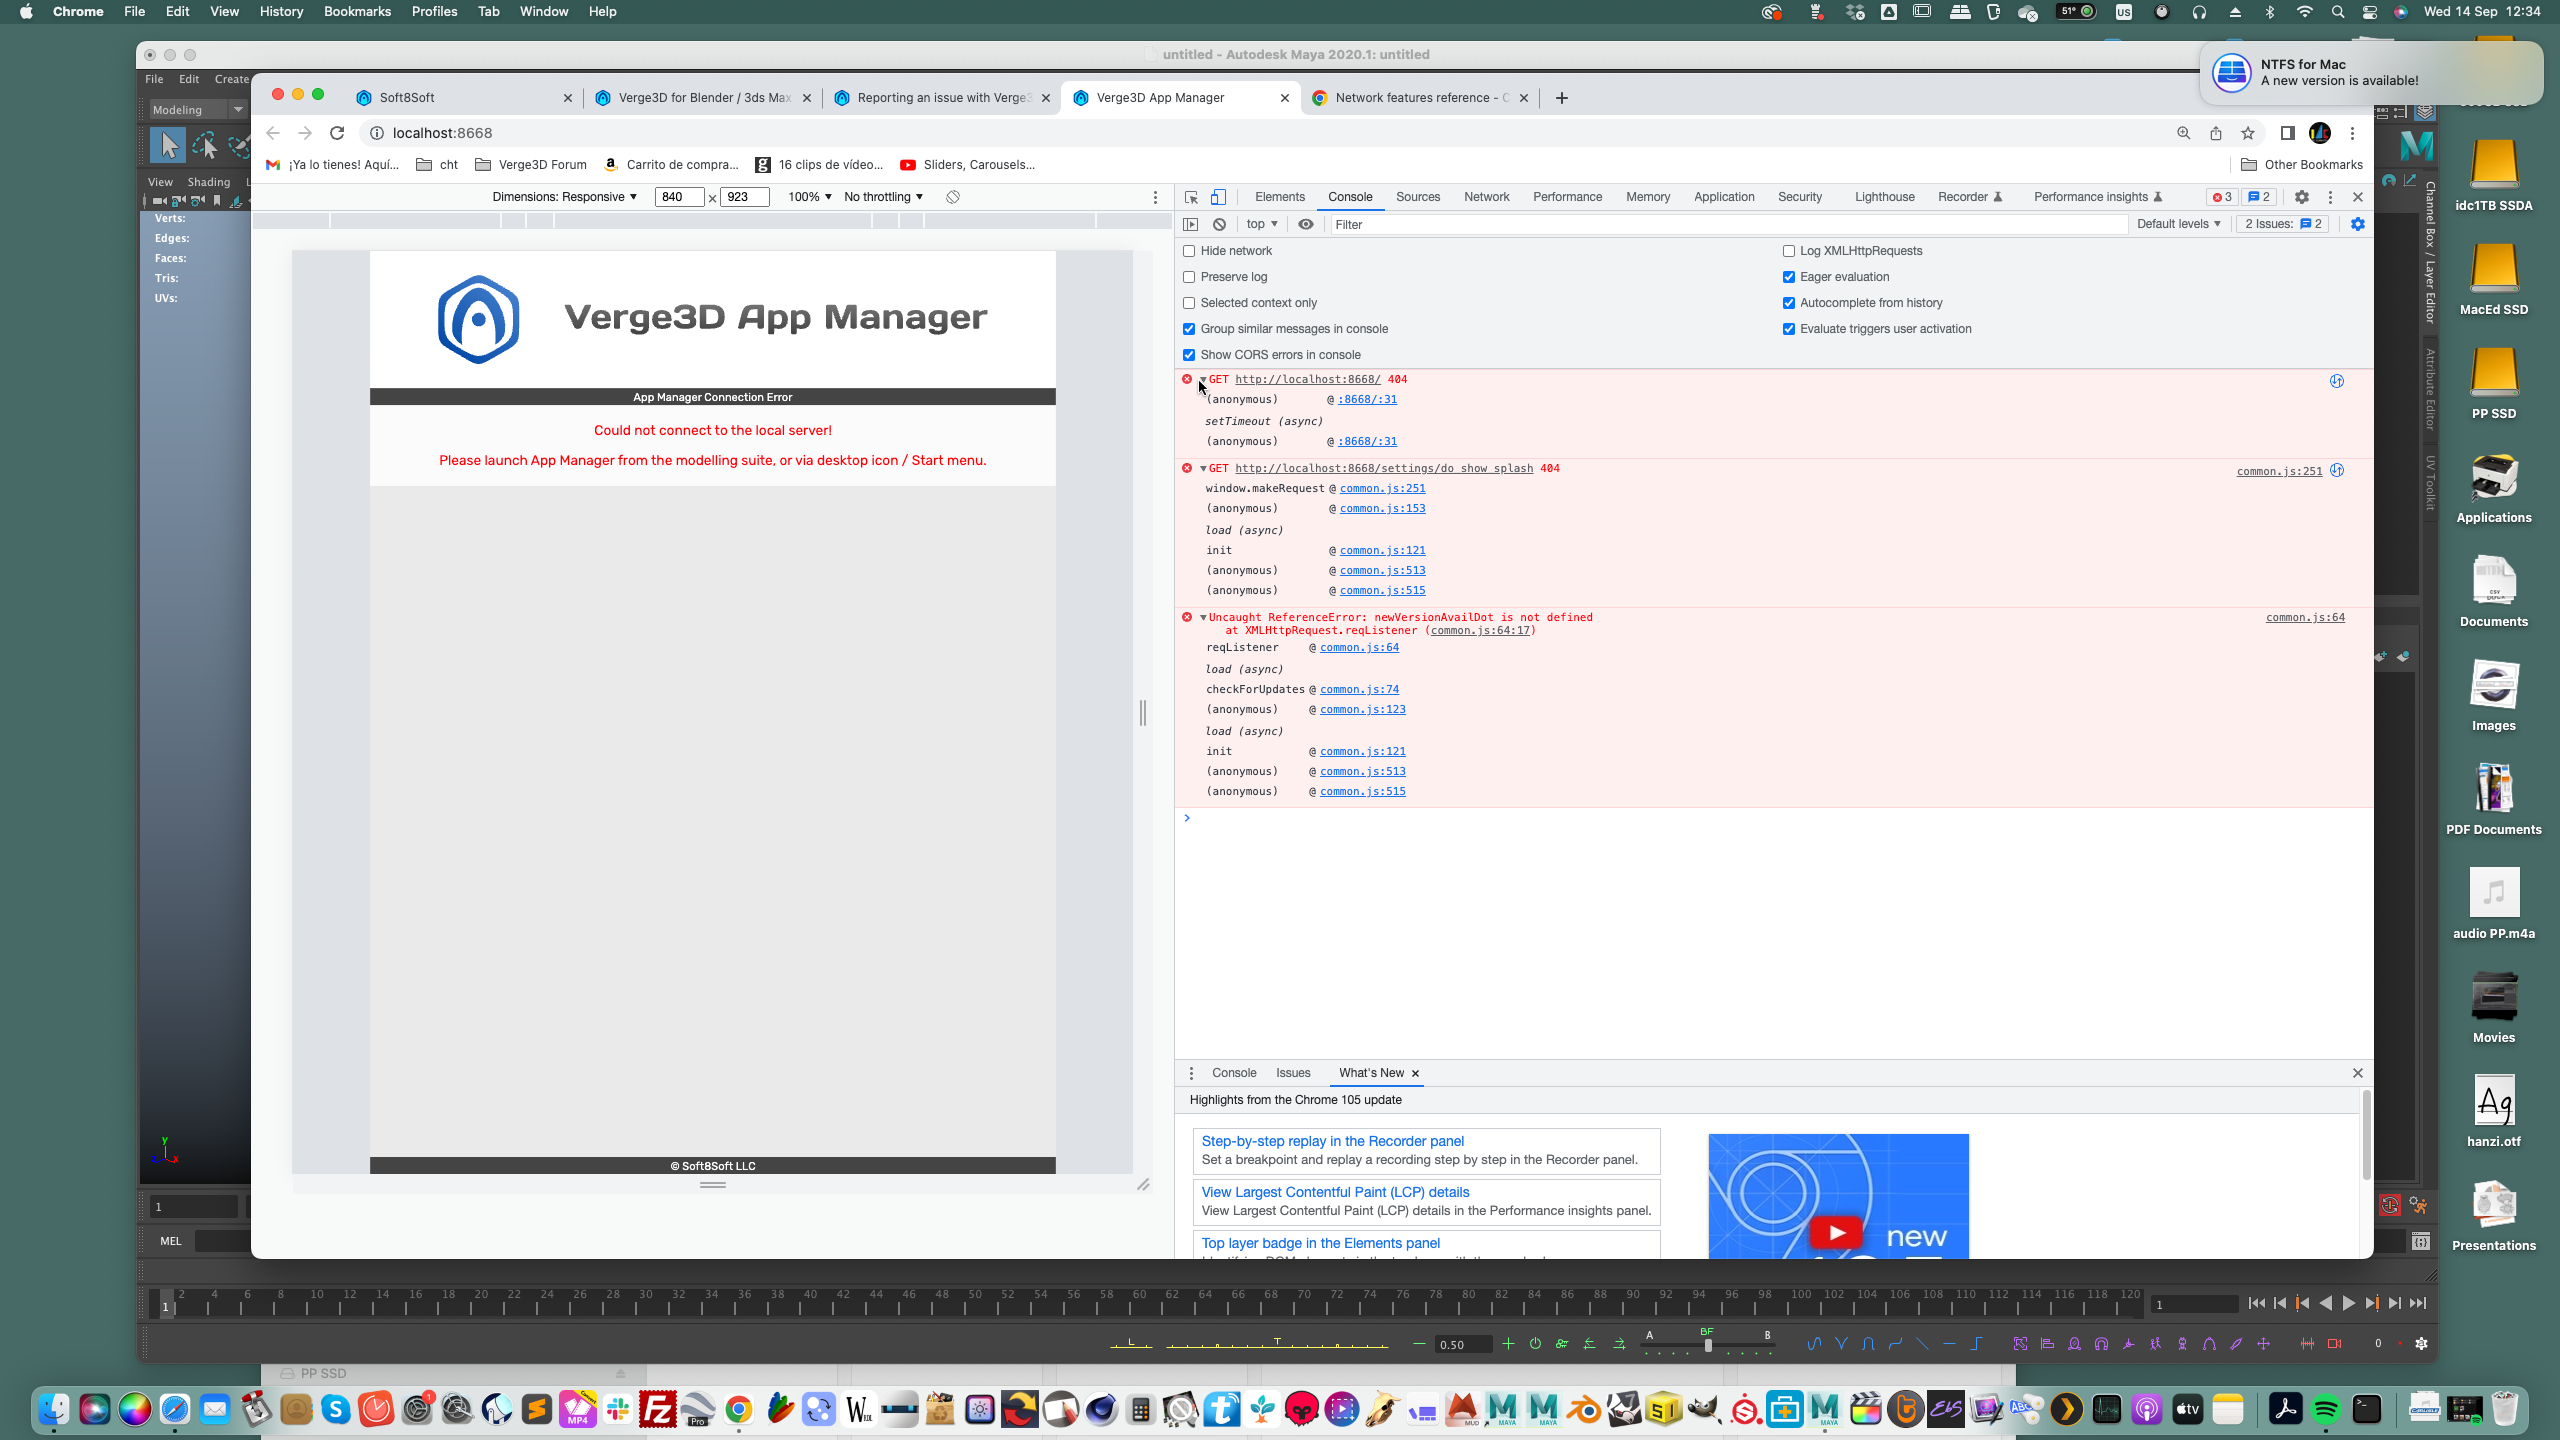The image size is (2560, 1440).
Task: Open Step-by-step replay in Recorder link
Action: [1332, 1141]
